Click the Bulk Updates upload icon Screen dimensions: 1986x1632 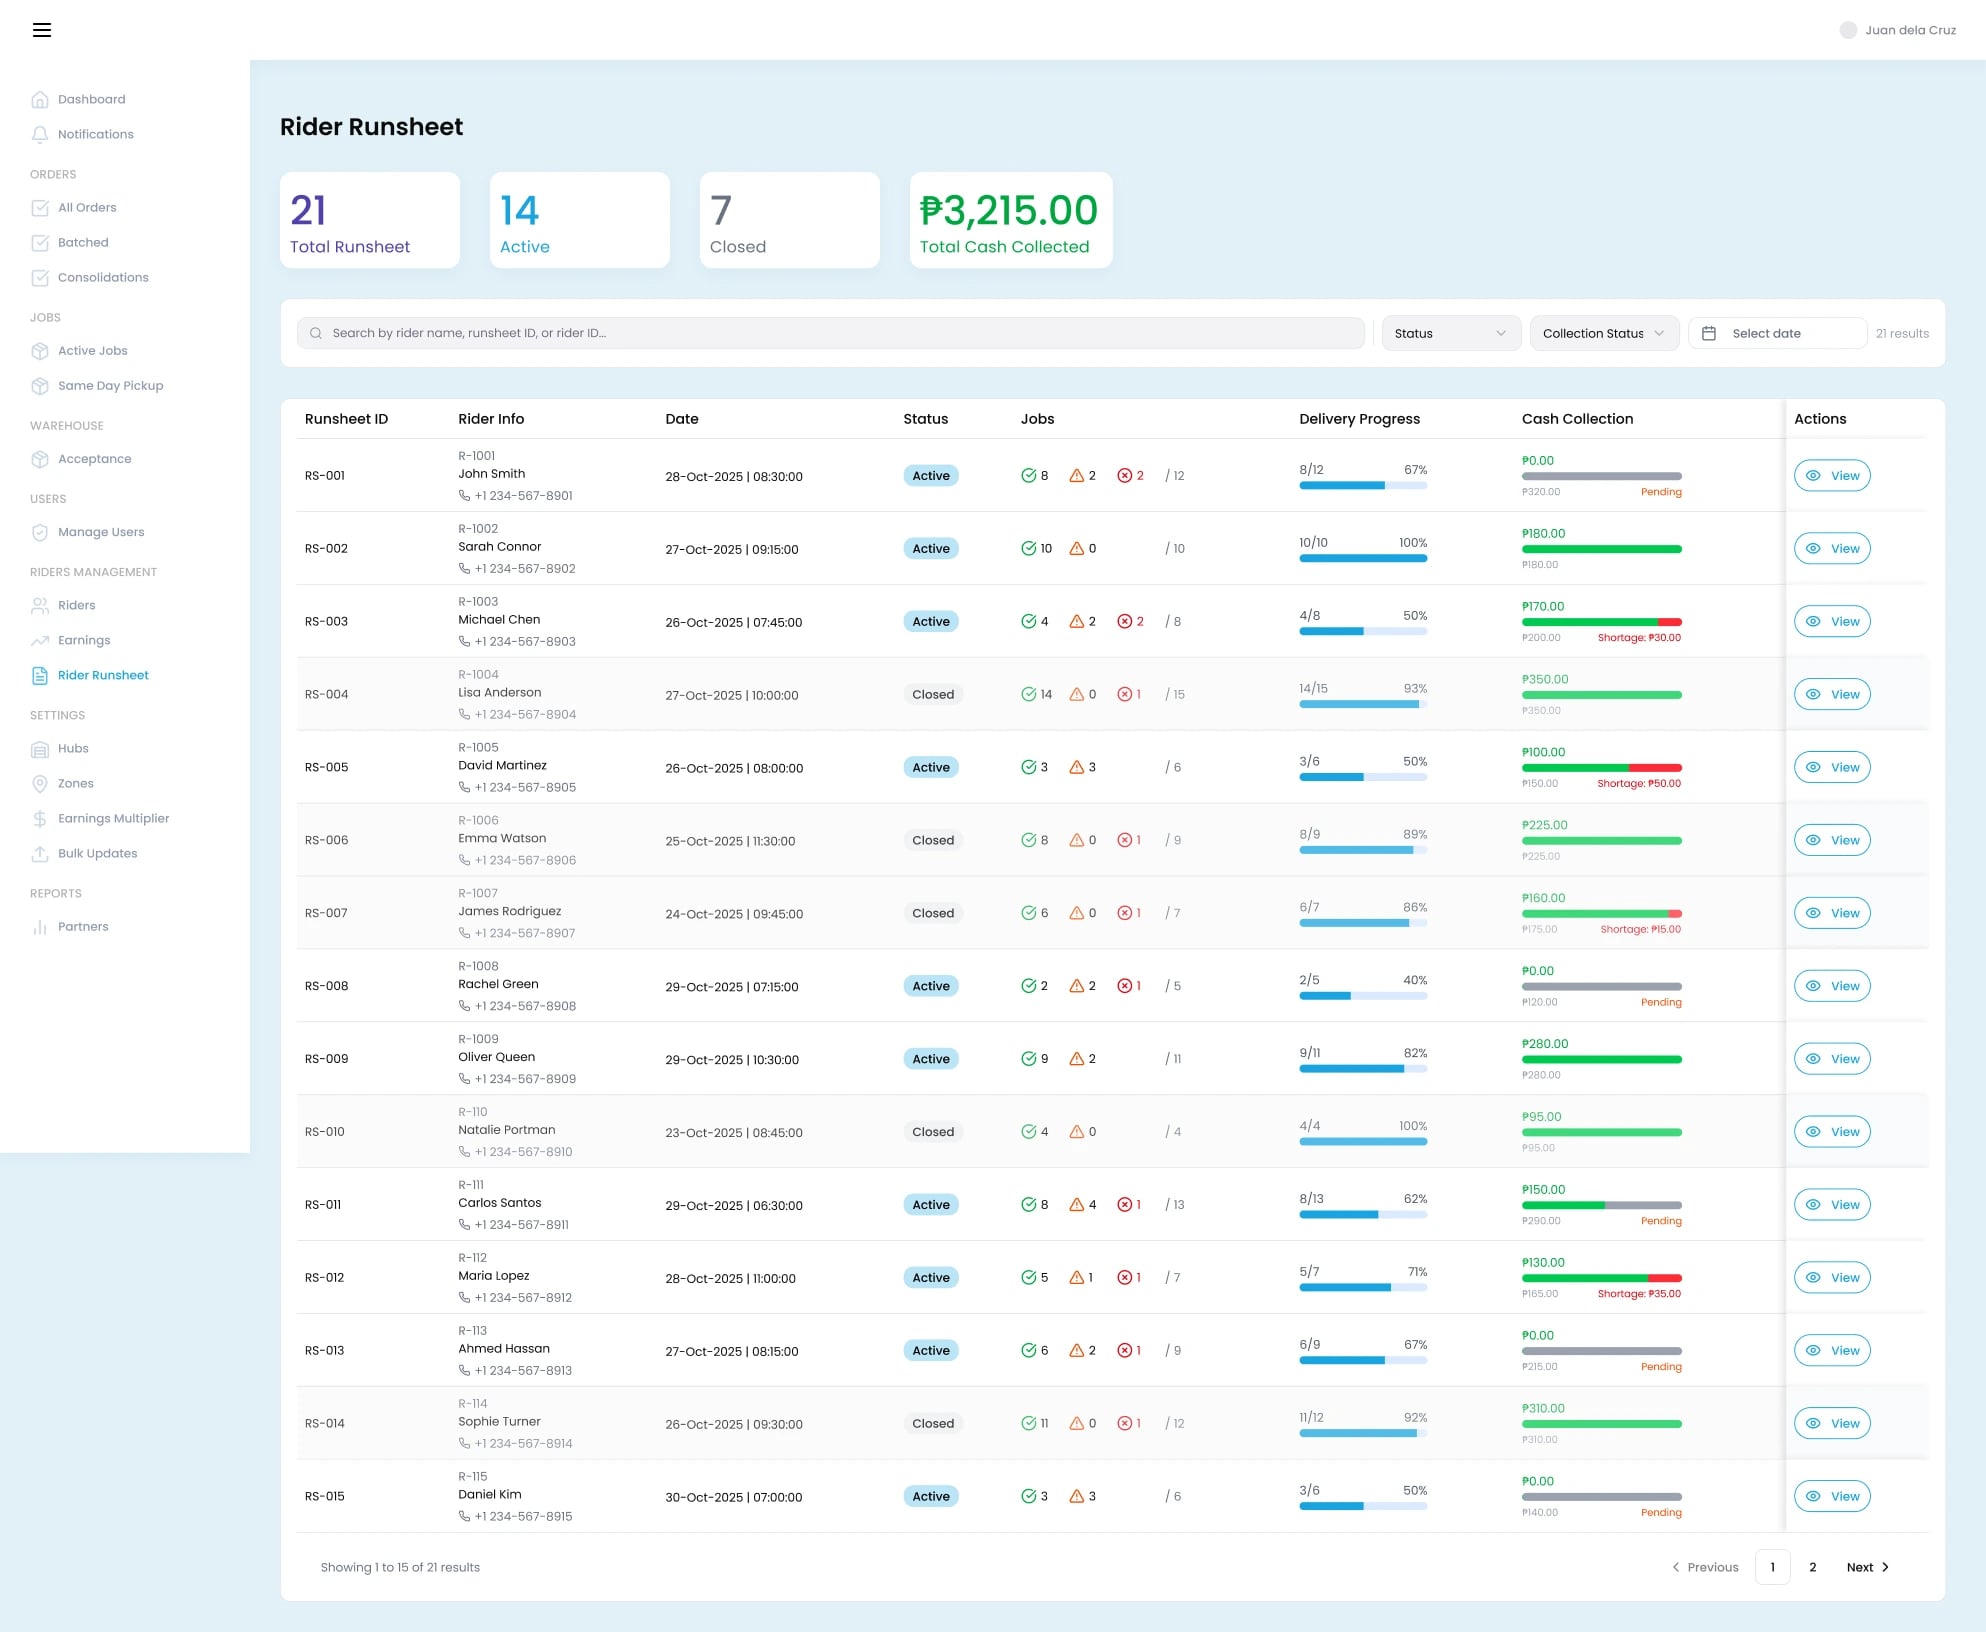[x=40, y=853]
